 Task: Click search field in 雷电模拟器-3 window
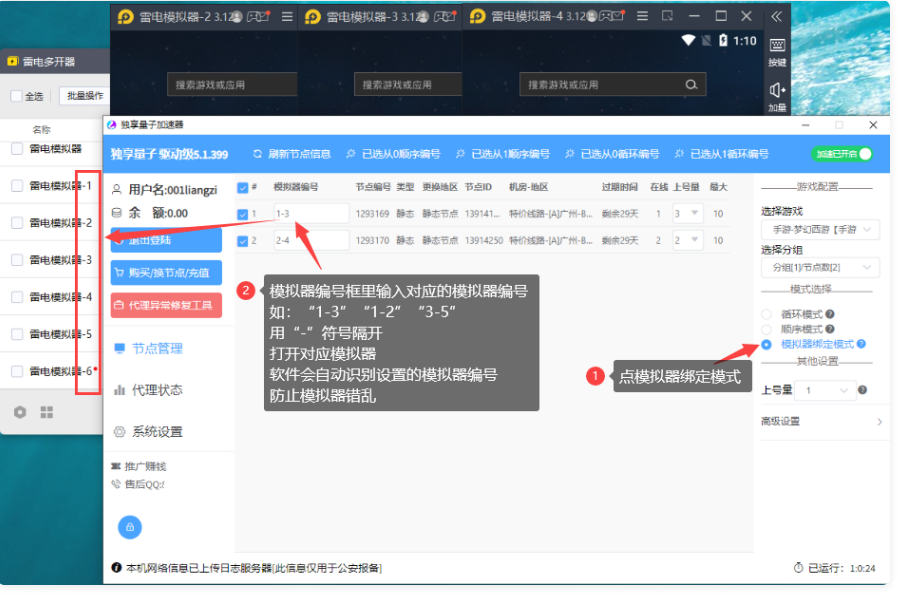[408, 85]
